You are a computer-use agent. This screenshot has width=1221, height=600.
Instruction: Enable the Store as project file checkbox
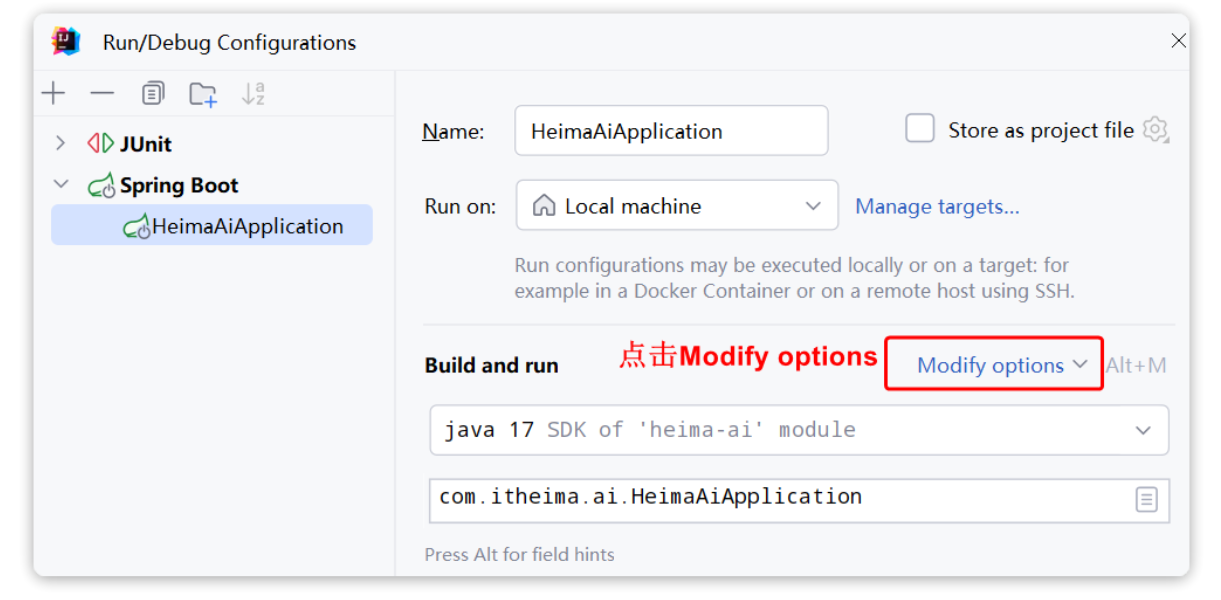point(920,129)
